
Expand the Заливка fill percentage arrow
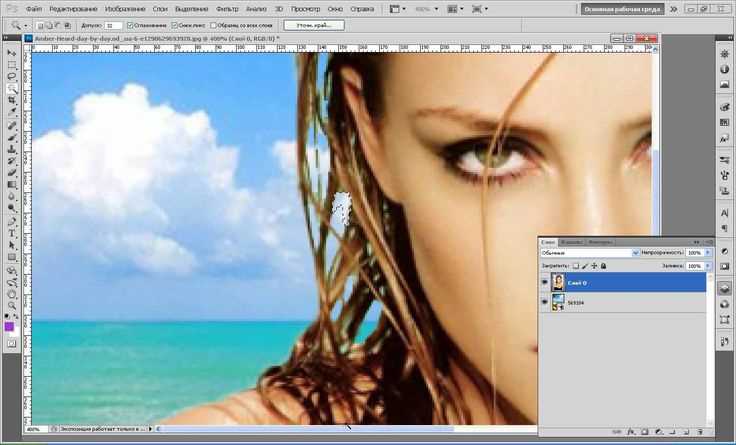(708, 266)
